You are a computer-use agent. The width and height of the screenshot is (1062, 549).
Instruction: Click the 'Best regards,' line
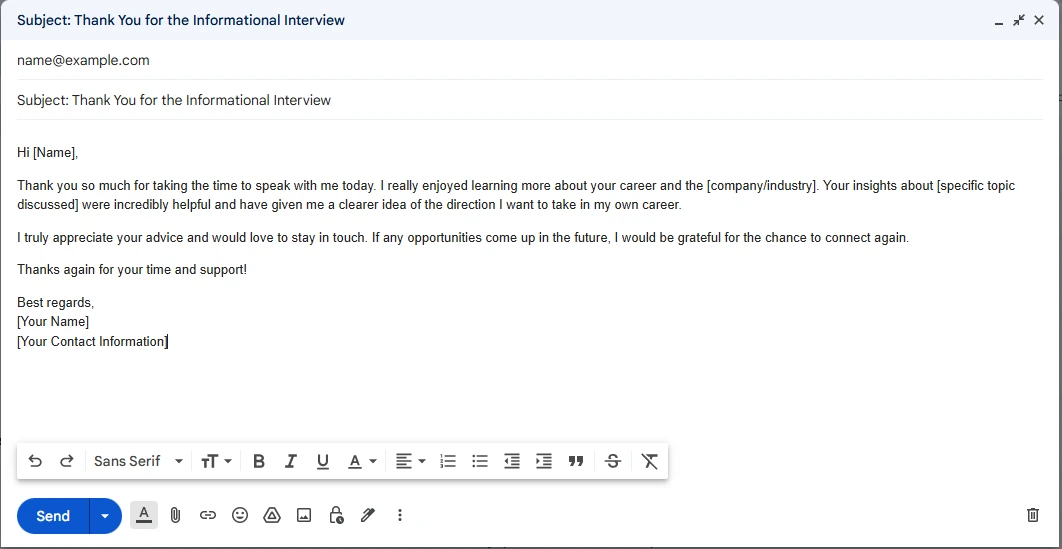pyautogui.click(x=56, y=303)
